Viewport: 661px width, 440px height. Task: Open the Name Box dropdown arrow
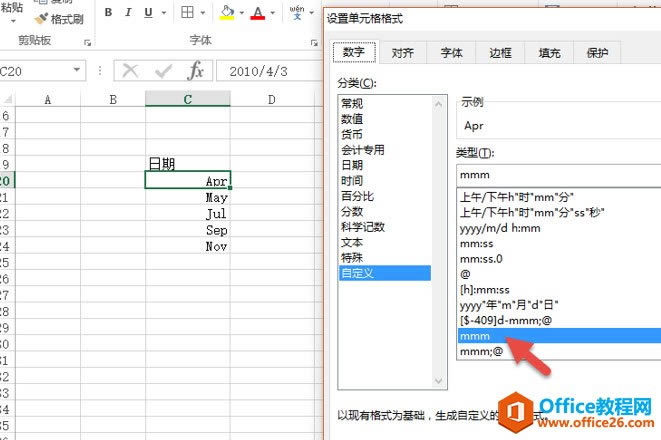[x=77, y=70]
